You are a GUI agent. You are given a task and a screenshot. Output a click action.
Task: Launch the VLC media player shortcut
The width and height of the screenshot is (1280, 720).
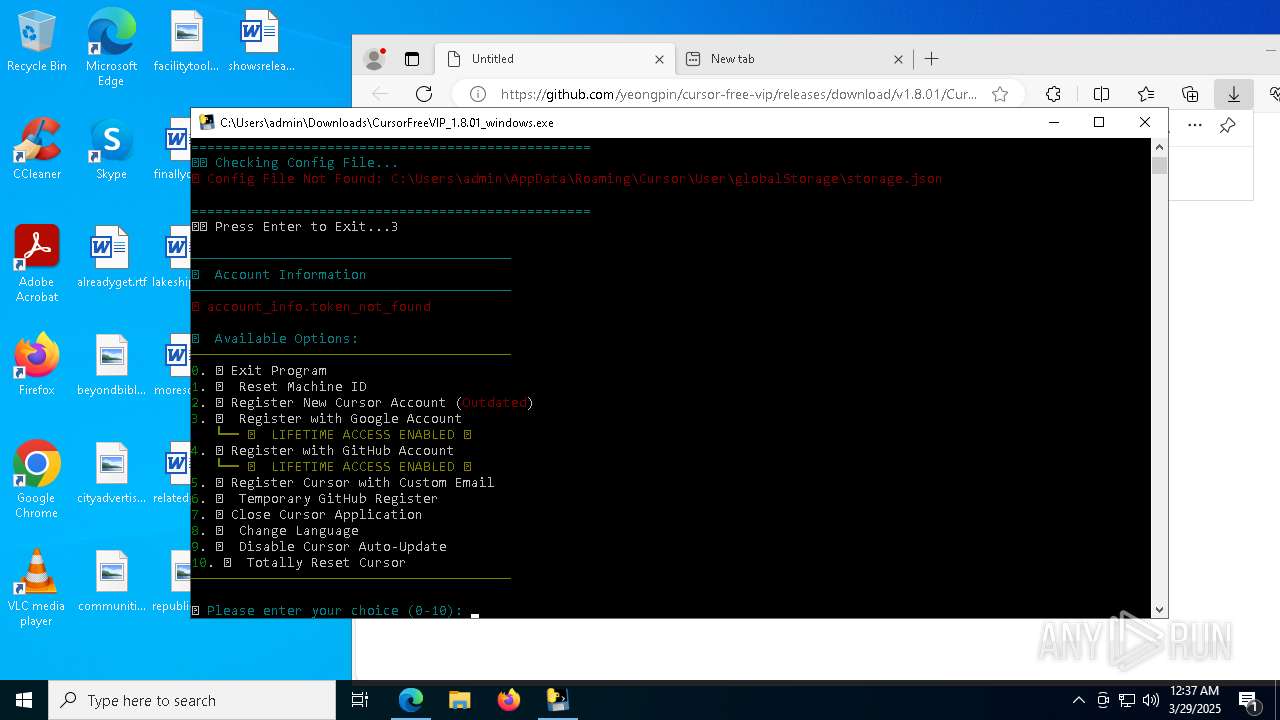click(37, 588)
